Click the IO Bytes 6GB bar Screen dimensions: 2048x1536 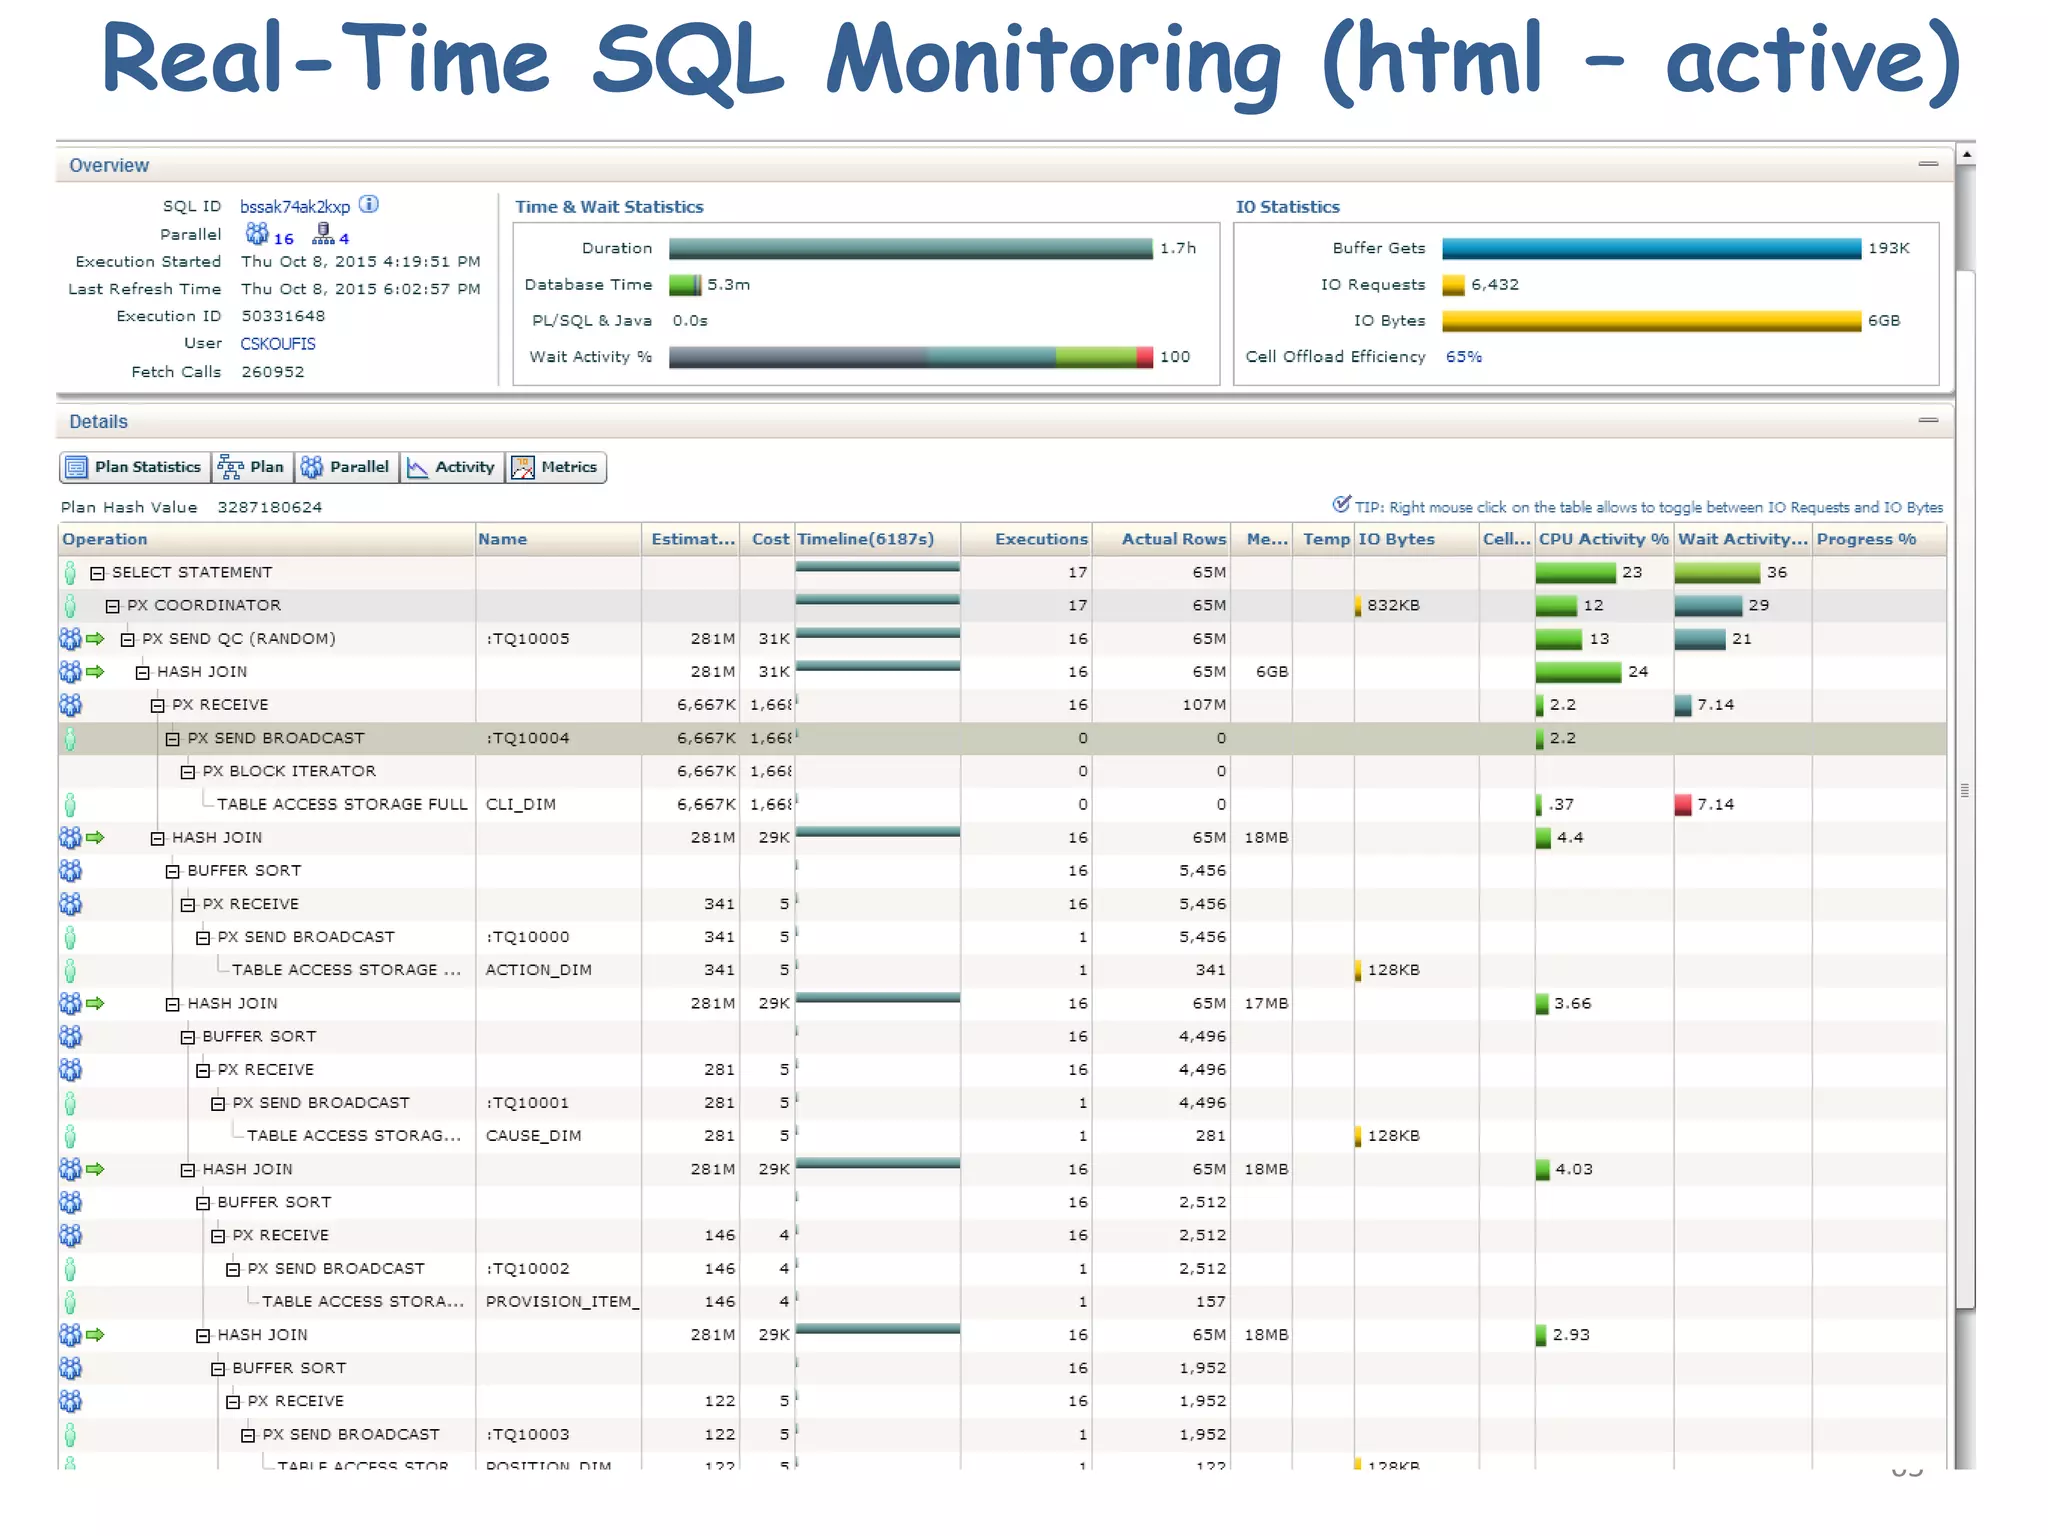(1651, 321)
